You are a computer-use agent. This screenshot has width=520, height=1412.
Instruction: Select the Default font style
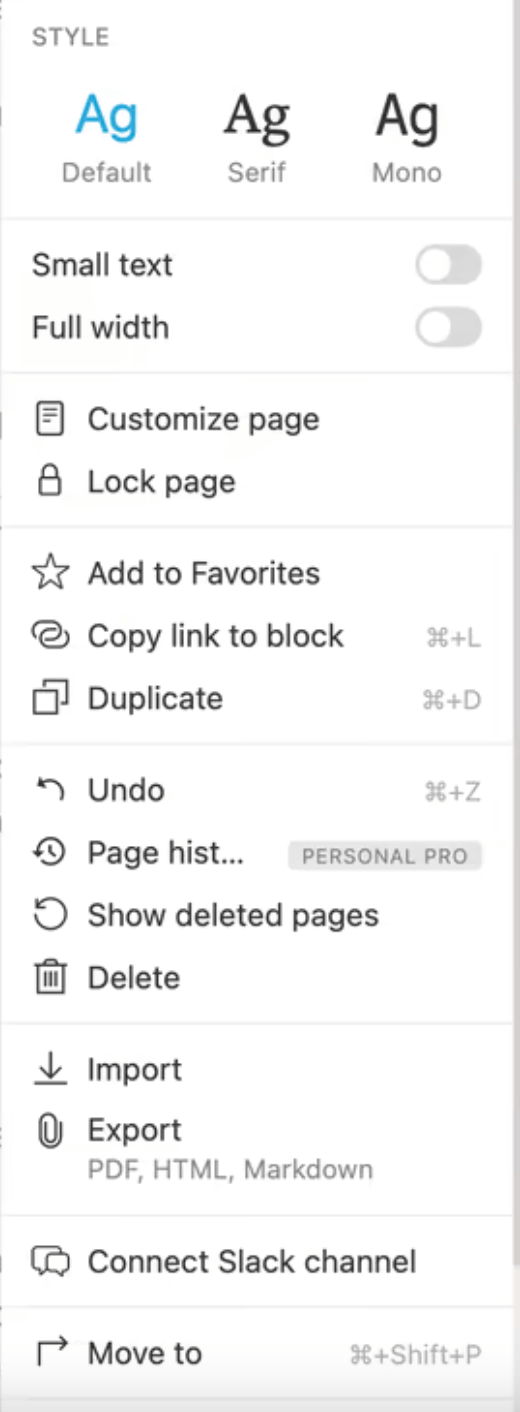tap(107, 136)
